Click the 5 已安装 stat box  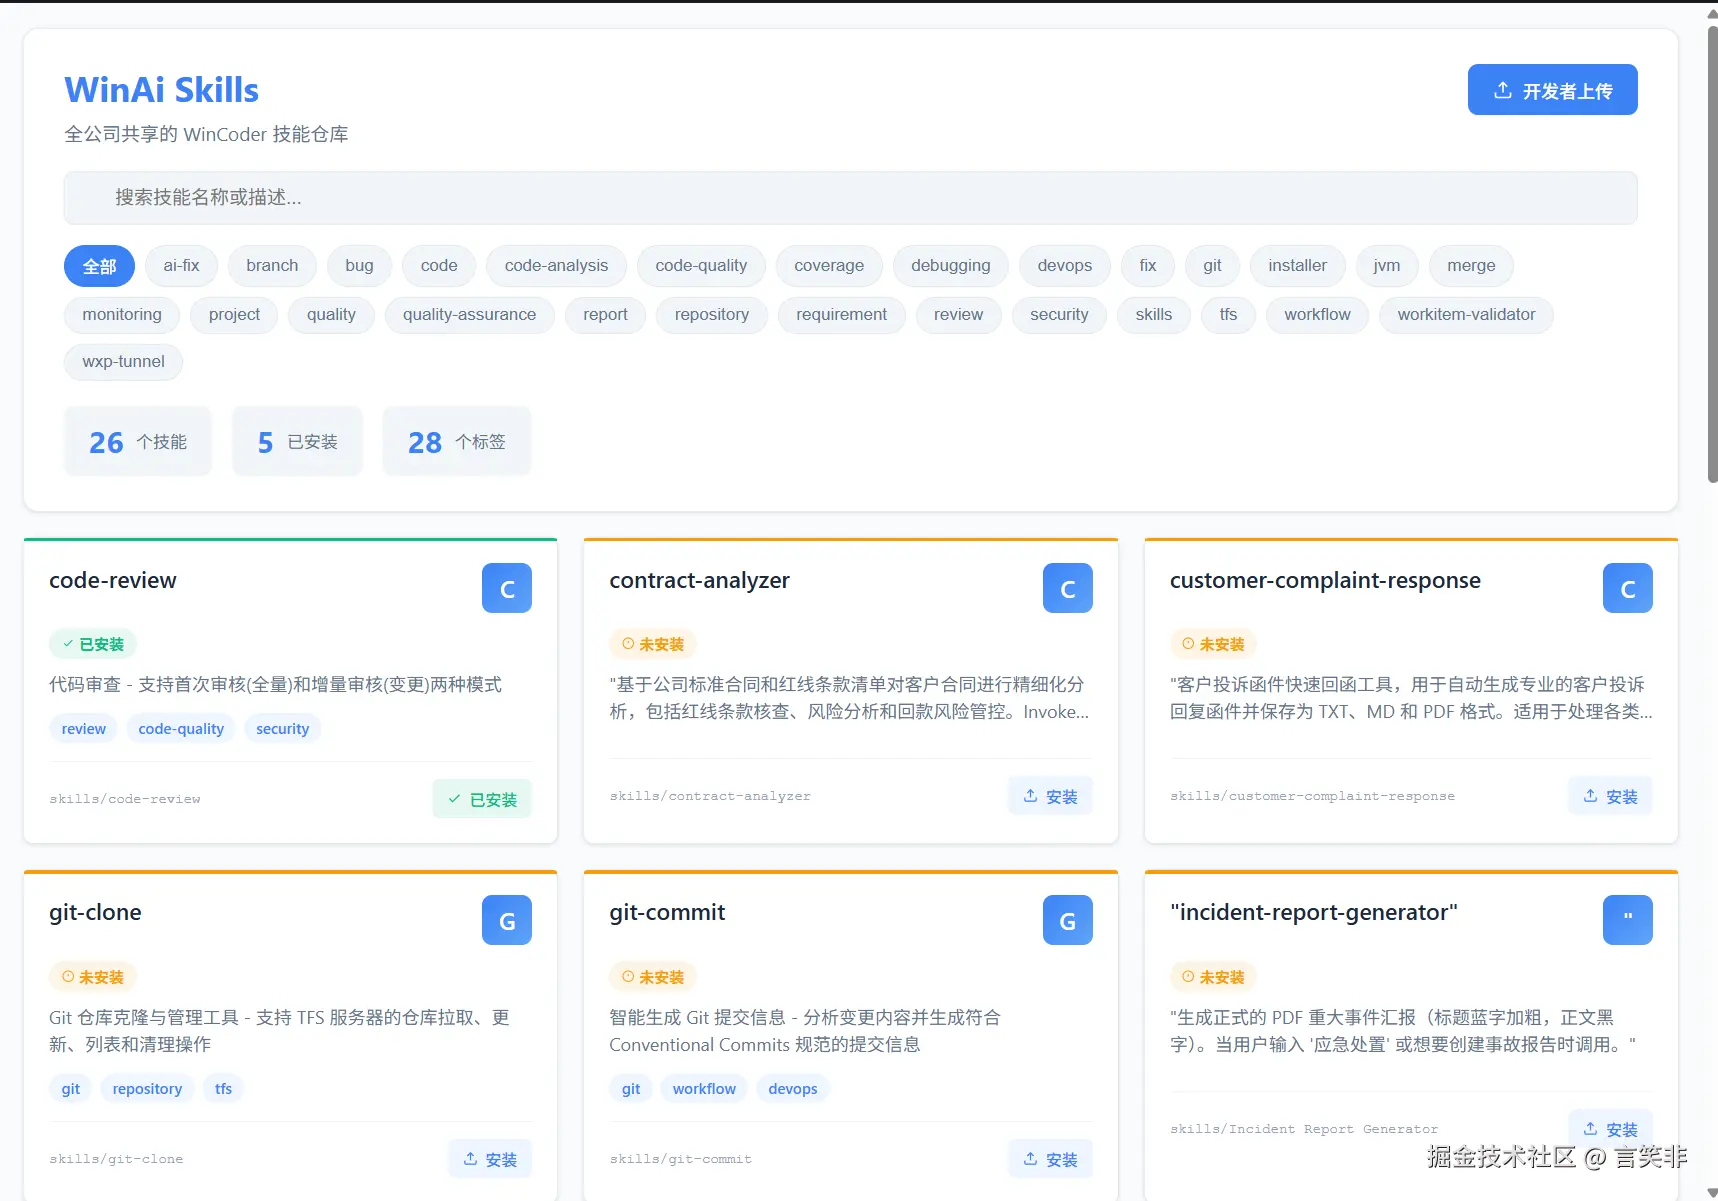(297, 441)
